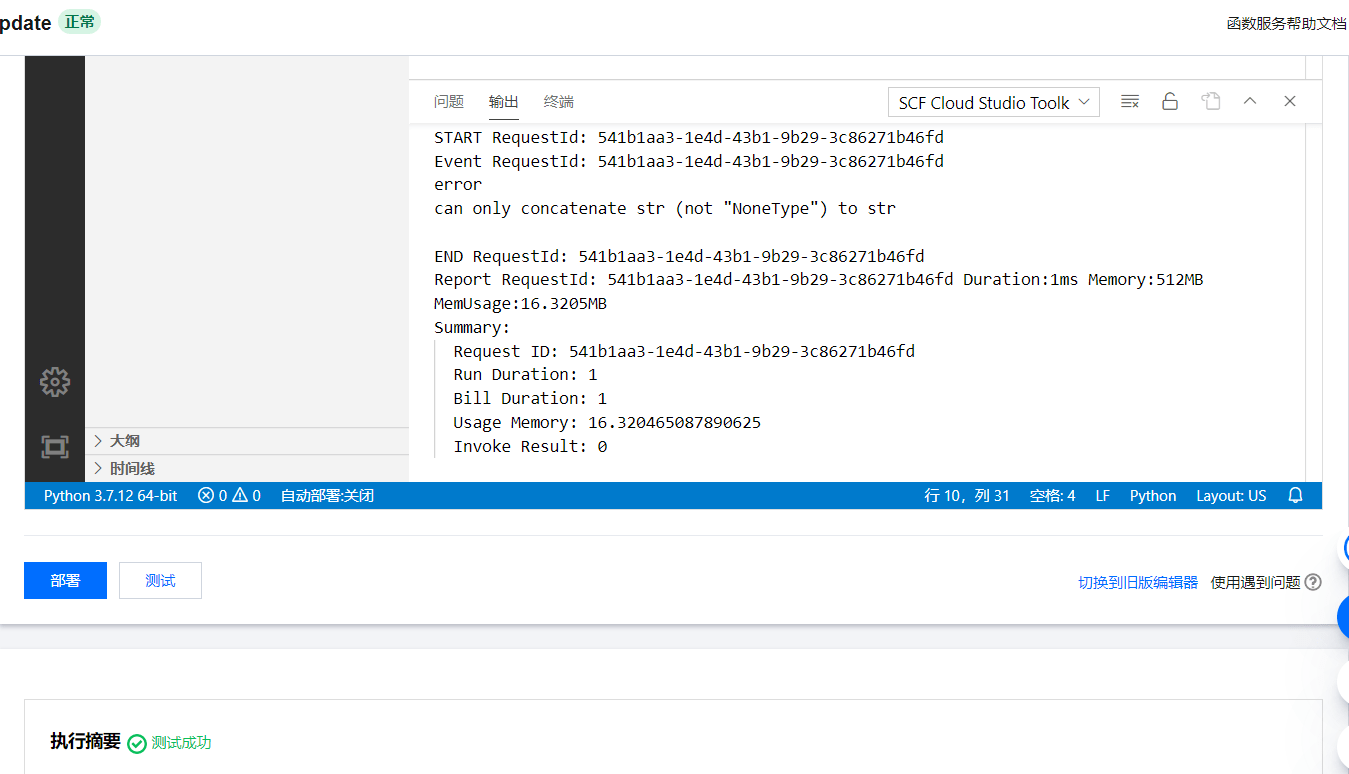This screenshot has width=1349, height=774.
Task: Click the Event RequestId output line
Action: tap(689, 161)
